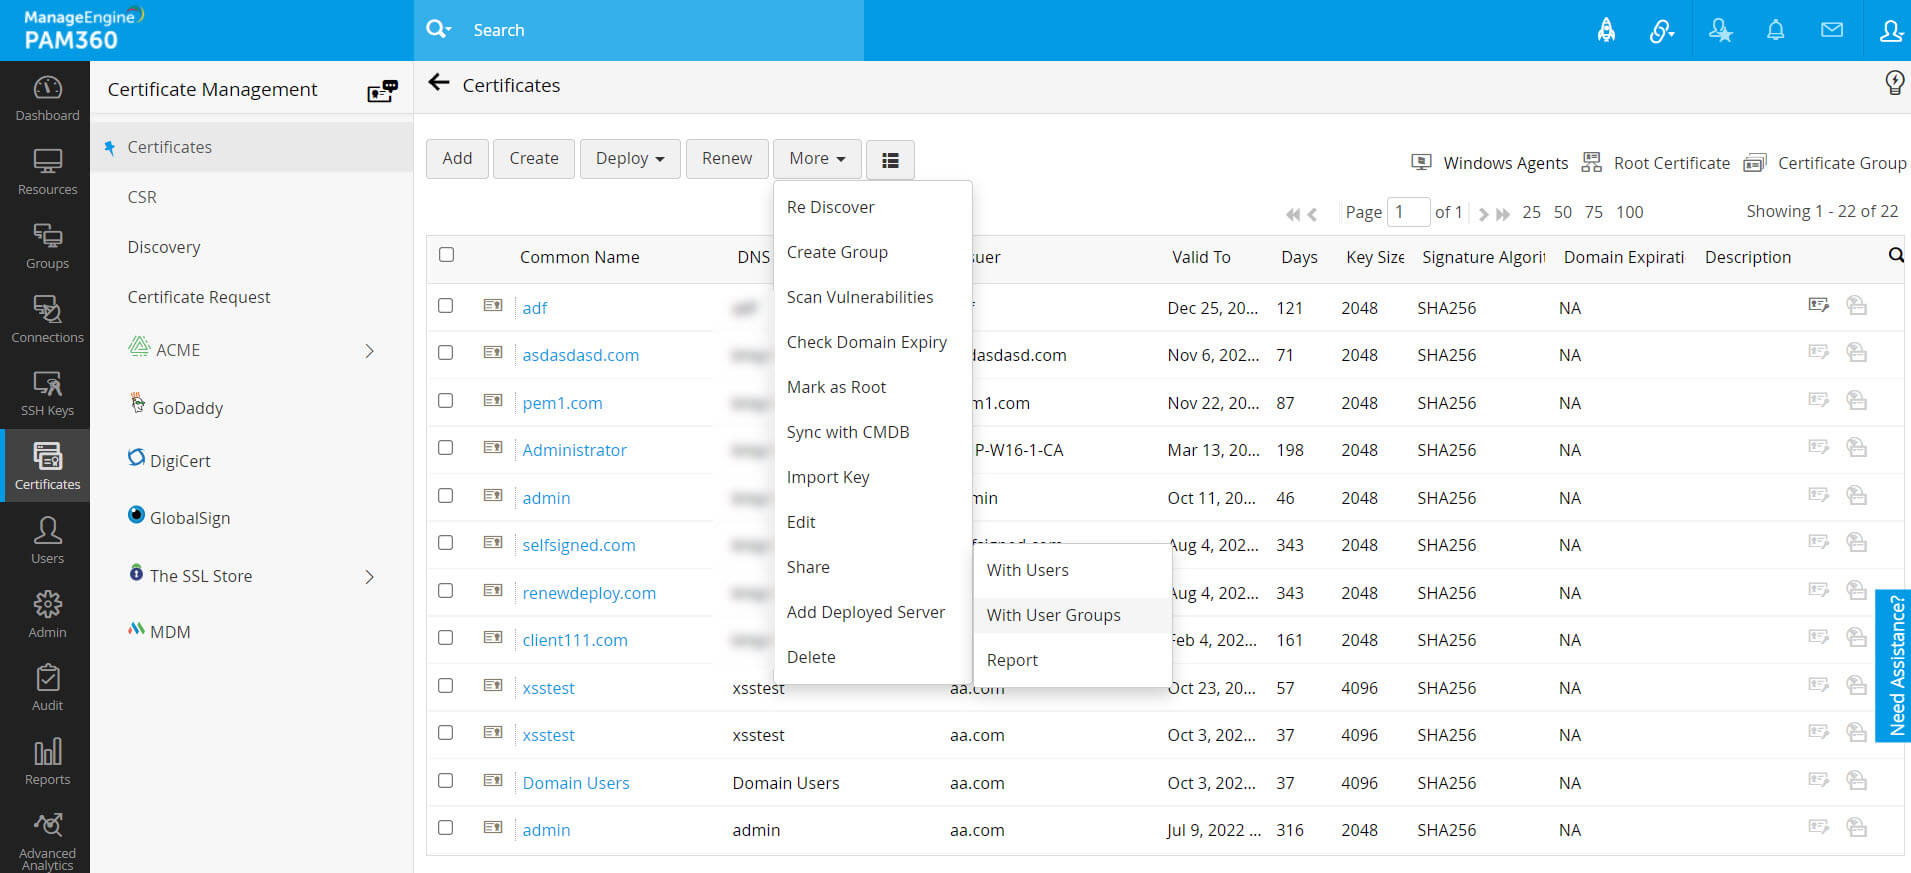Select the adf certificate checkbox

[446, 305]
